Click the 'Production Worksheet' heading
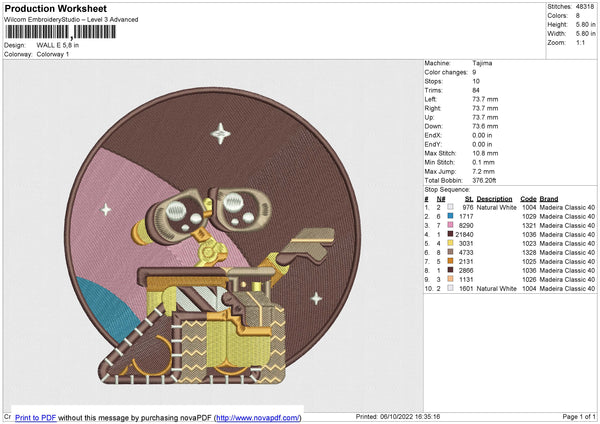This screenshot has height=424, width=600. (55, 8)
